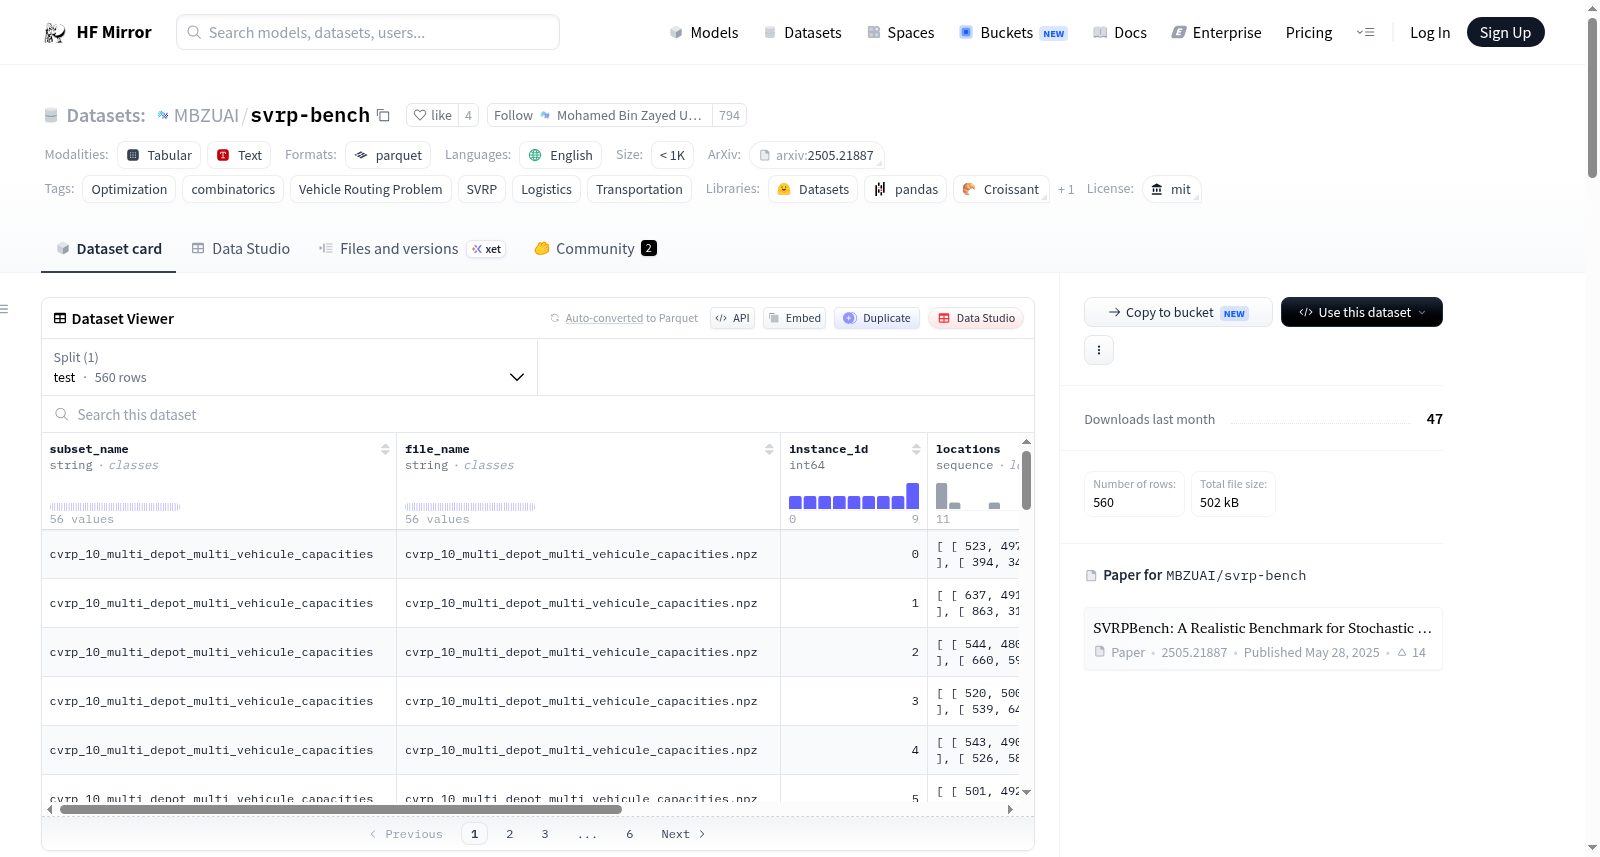The image size is (1600, 857).
Task: Click the mit license tag
Action: [x=1171, y=189]
